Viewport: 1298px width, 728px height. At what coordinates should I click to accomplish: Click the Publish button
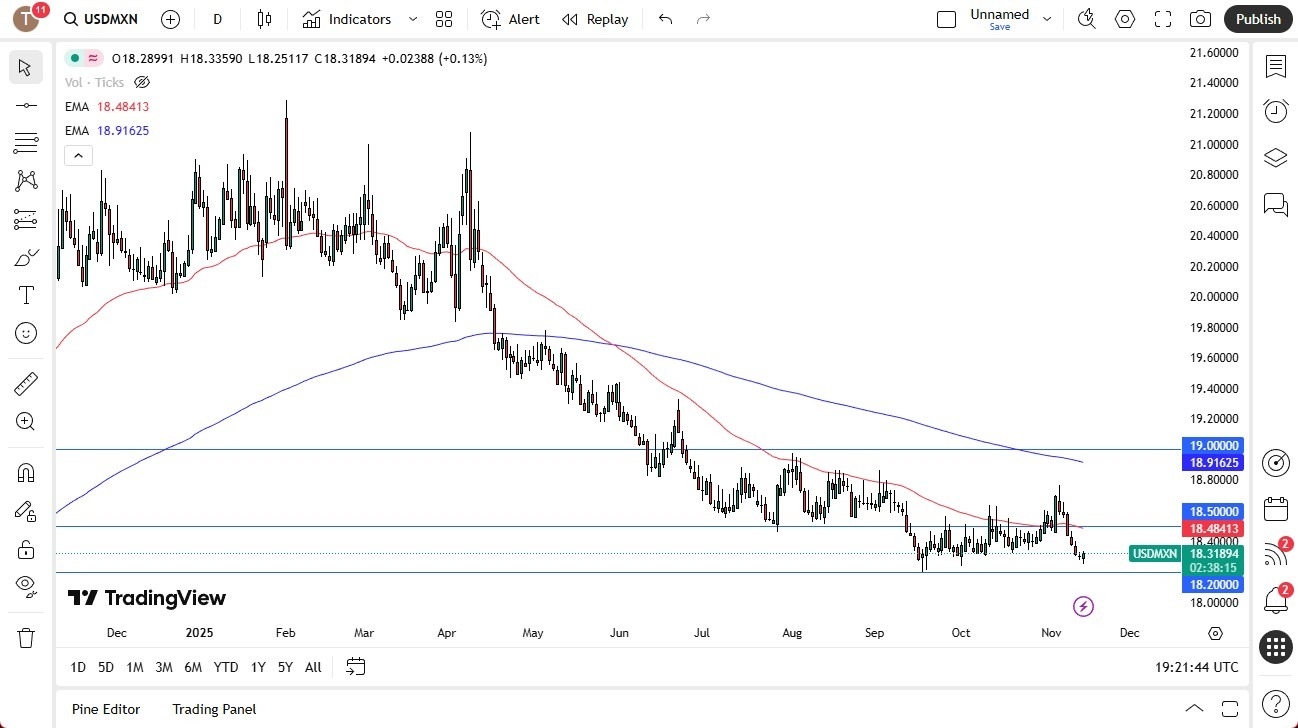[x=1257, y=19]
